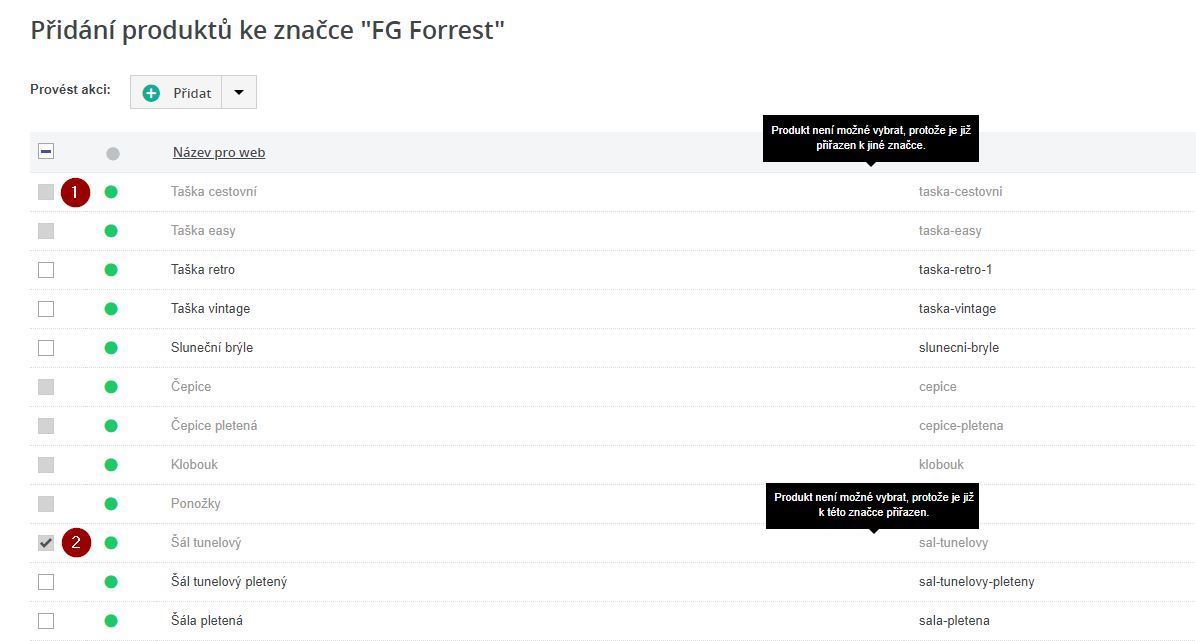The image size is (1196, 641).
Task: Open the Přidat action dropdown arrow
Action: click(x=239, y=93)
